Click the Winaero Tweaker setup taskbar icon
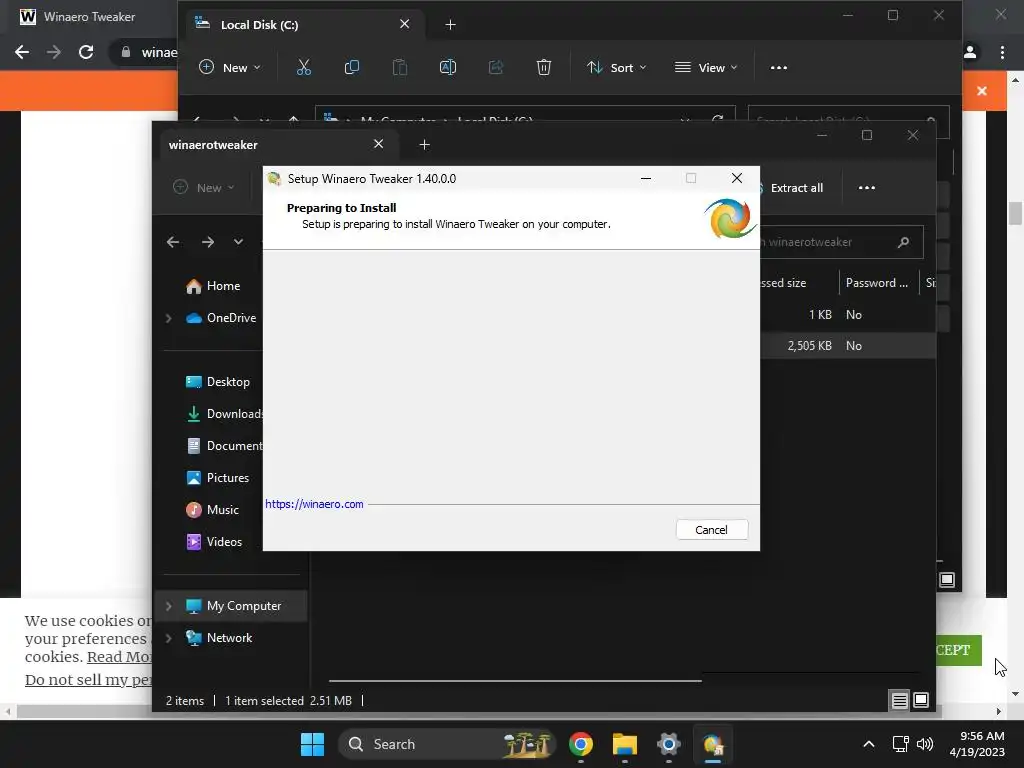The image size is (1024, 768). (x=712, y=744)
